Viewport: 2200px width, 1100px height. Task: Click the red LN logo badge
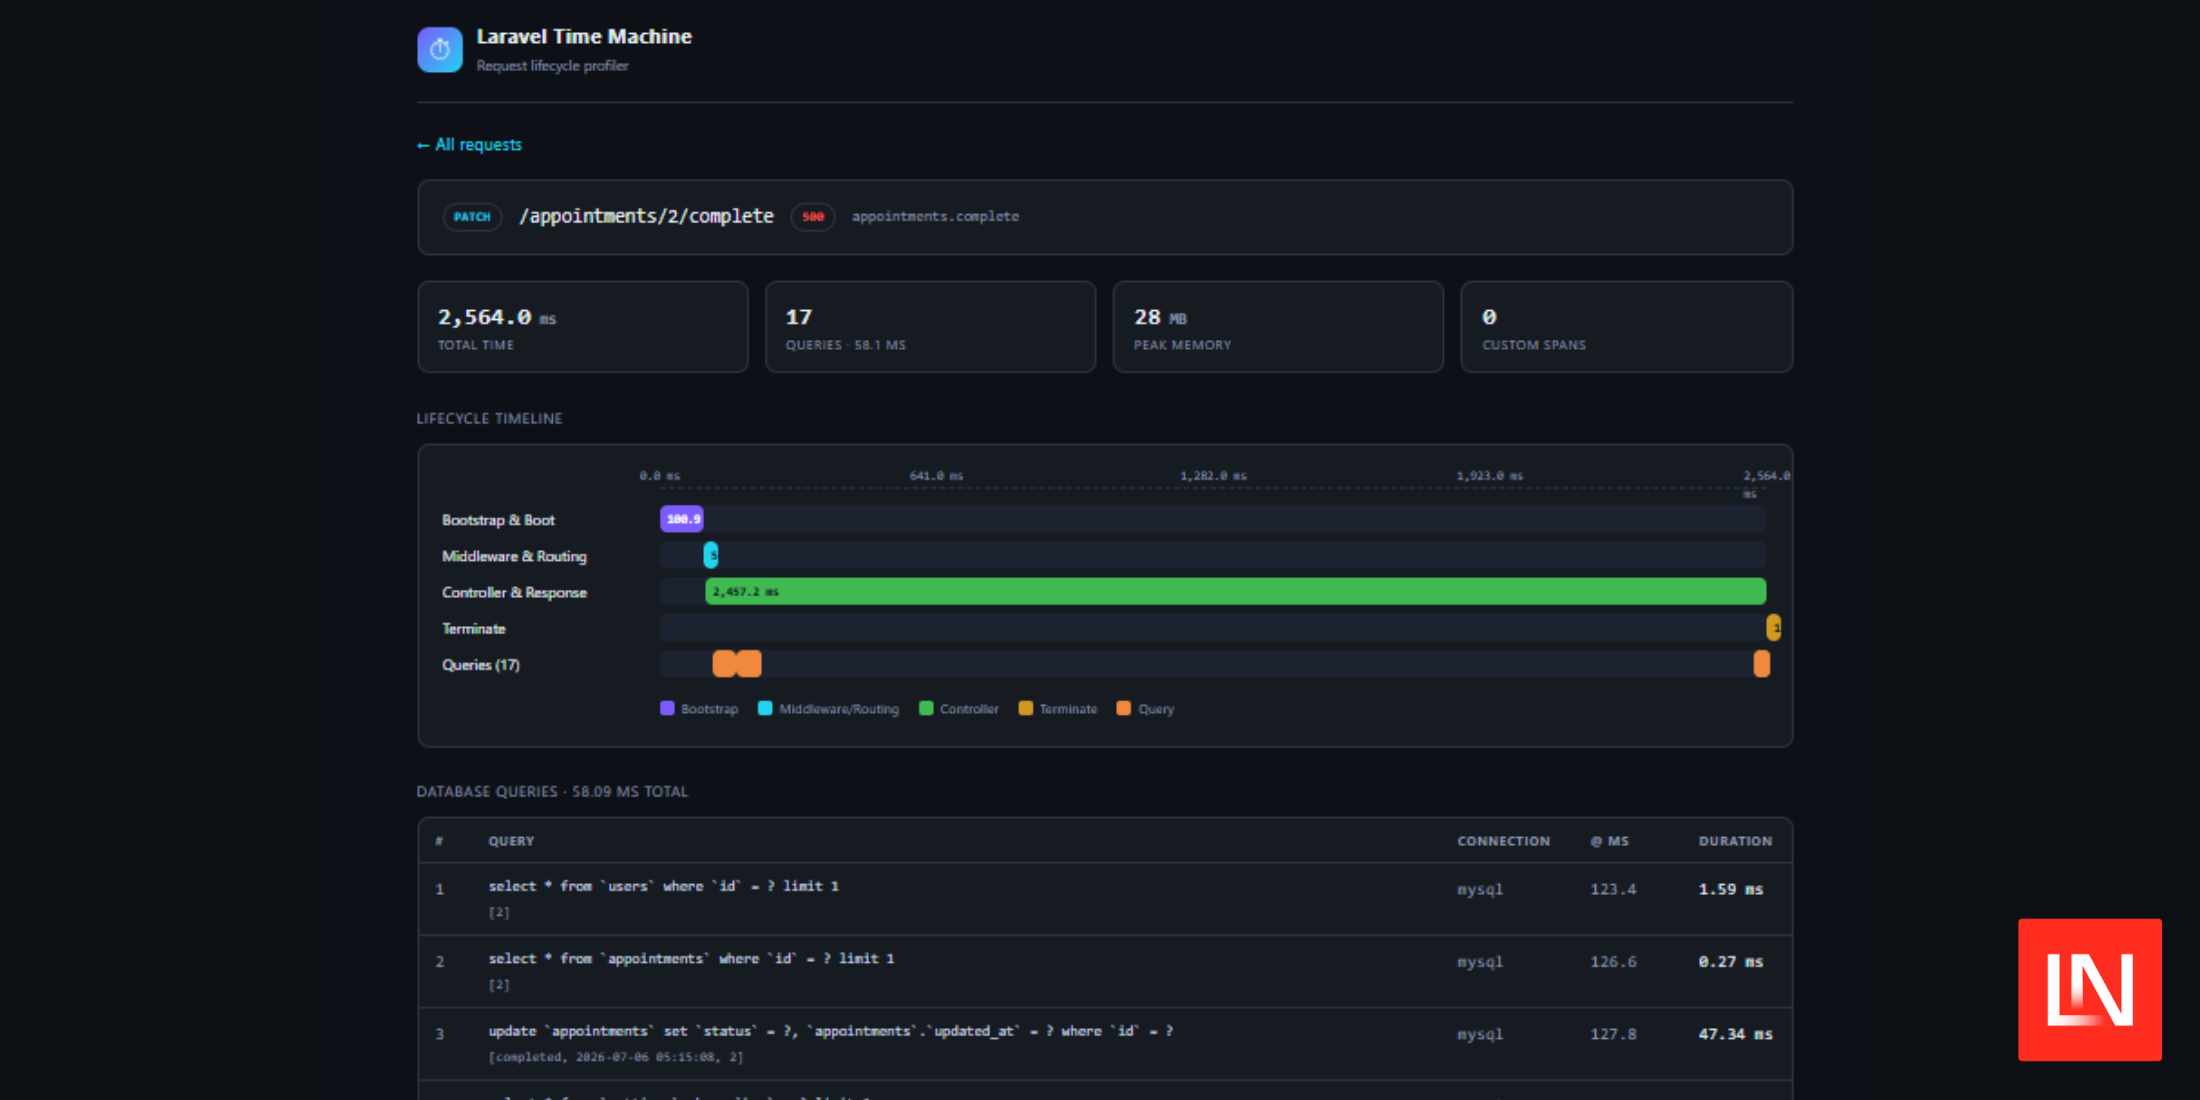pos(2090,989)
